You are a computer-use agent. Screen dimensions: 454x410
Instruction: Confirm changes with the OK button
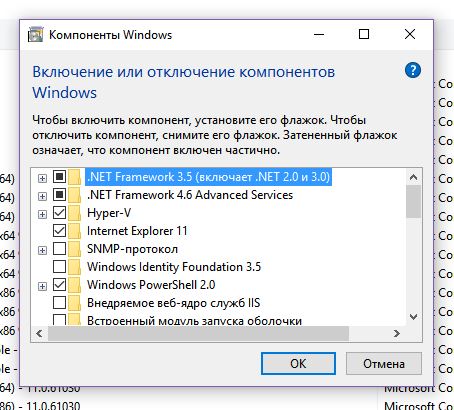pyautogui.click(x=298, y=364)
